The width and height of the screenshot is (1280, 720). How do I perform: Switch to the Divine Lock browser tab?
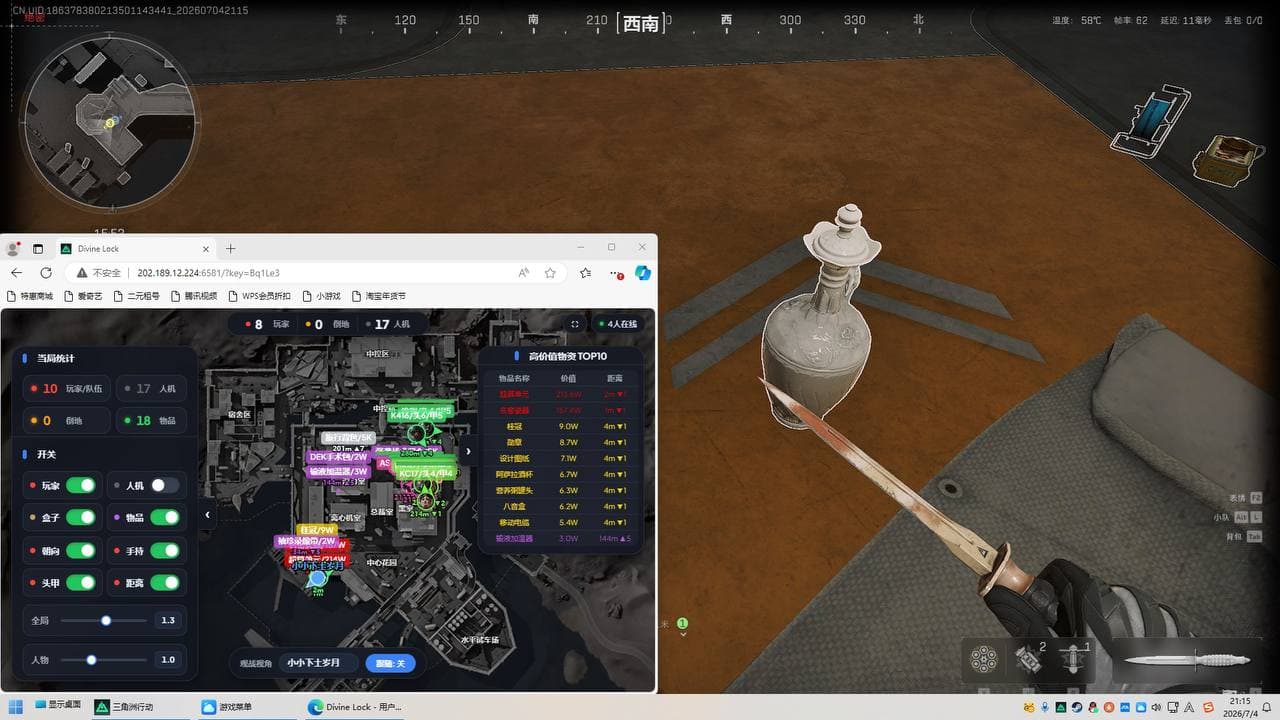[x=137, y=248]
